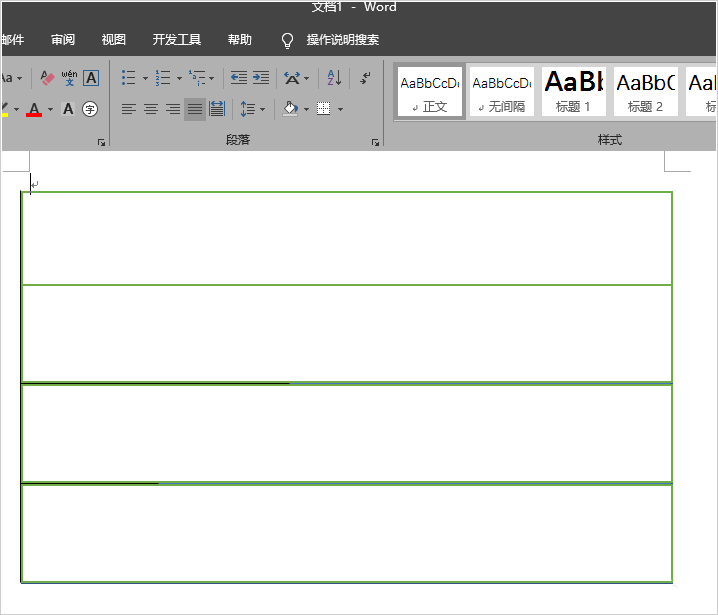Toggle Show/Hide paragraph marks
Image resolution: width=718 pixels, height=615 pixels.
(365, 78)
